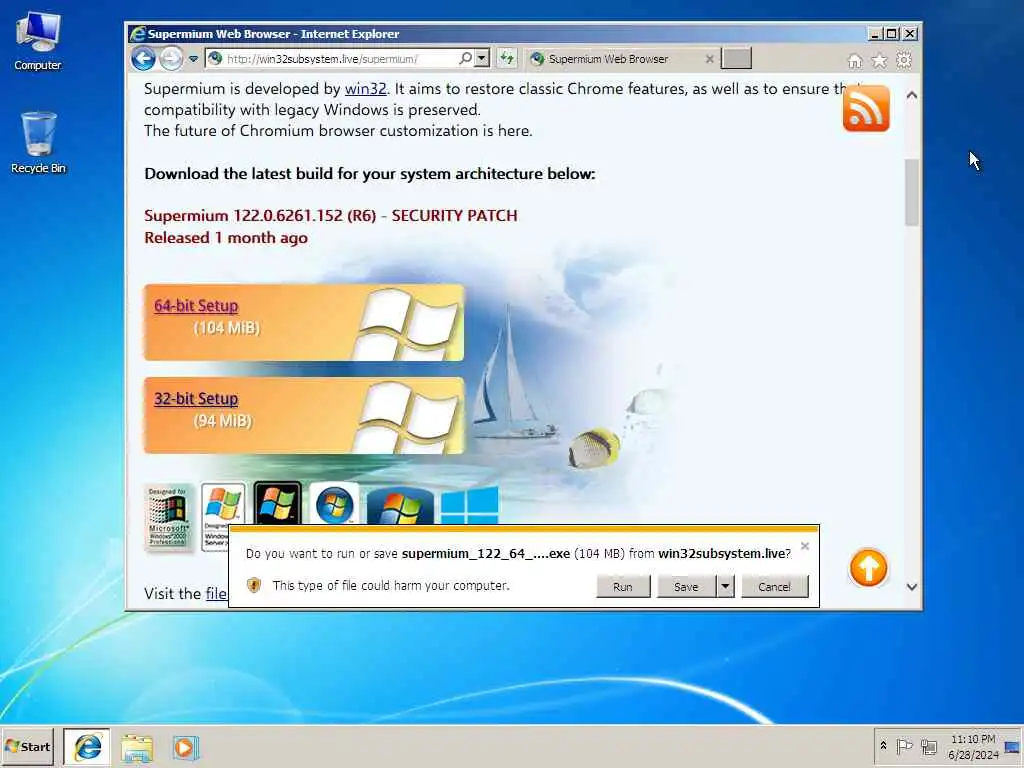Open the Start menu
The image size is (1024, 768).
27,746
